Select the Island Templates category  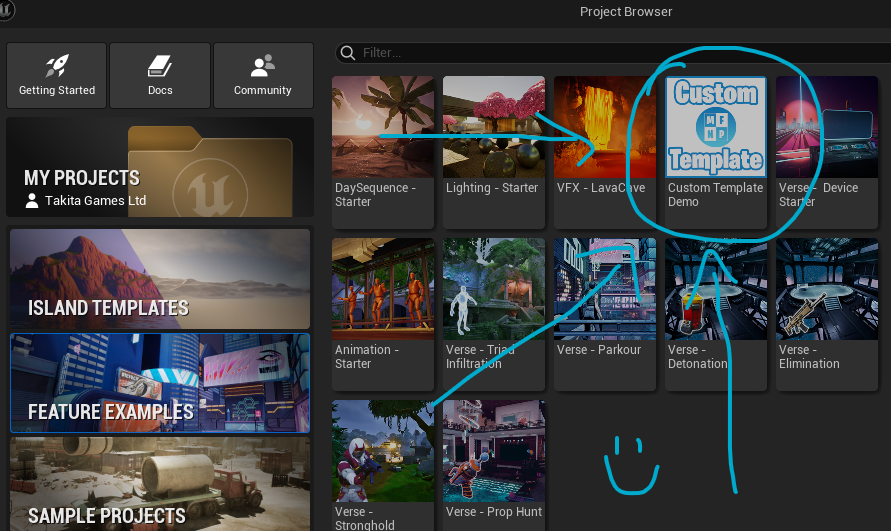tap(160, 279)
